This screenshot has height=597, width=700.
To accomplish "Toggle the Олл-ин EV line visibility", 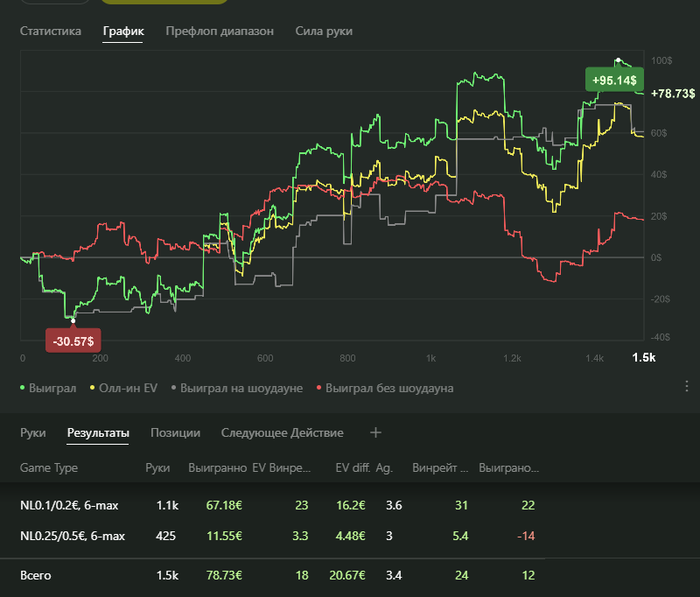I will pyautogui.click(x=124, y=388).
